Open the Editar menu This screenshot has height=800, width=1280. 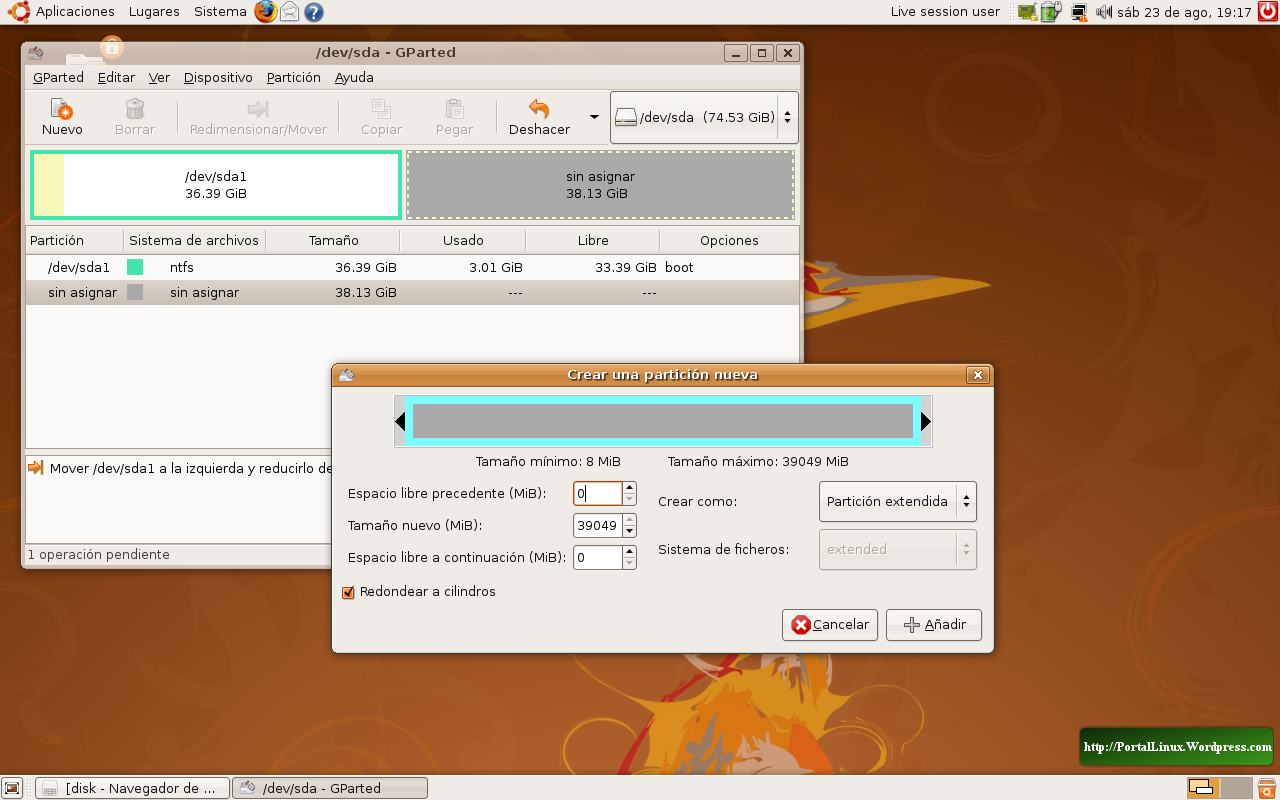116,77
